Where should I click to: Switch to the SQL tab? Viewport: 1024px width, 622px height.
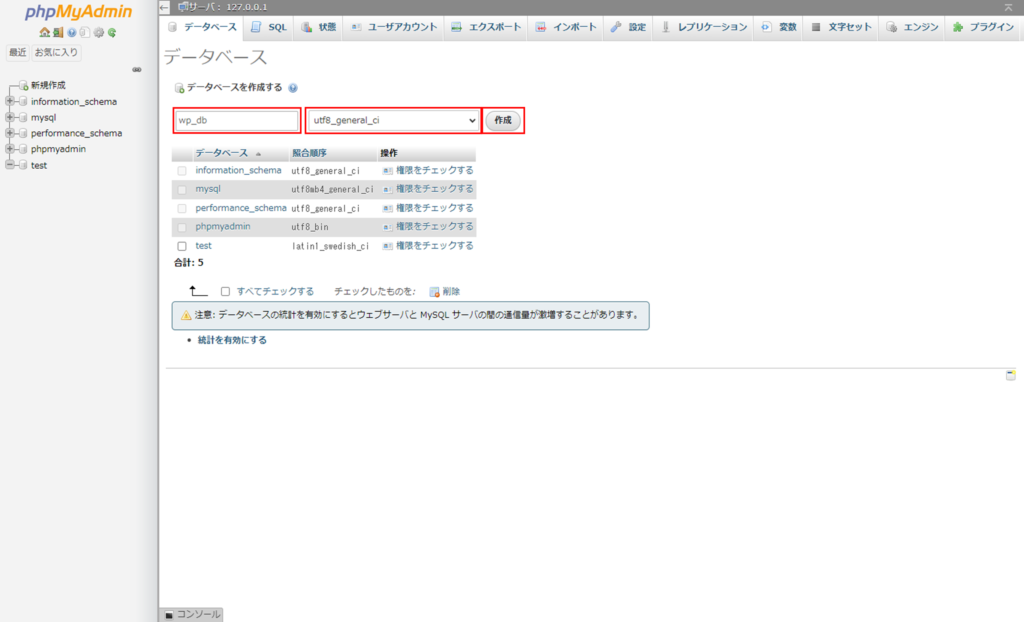pyautogui.click(x=269, y=27)
